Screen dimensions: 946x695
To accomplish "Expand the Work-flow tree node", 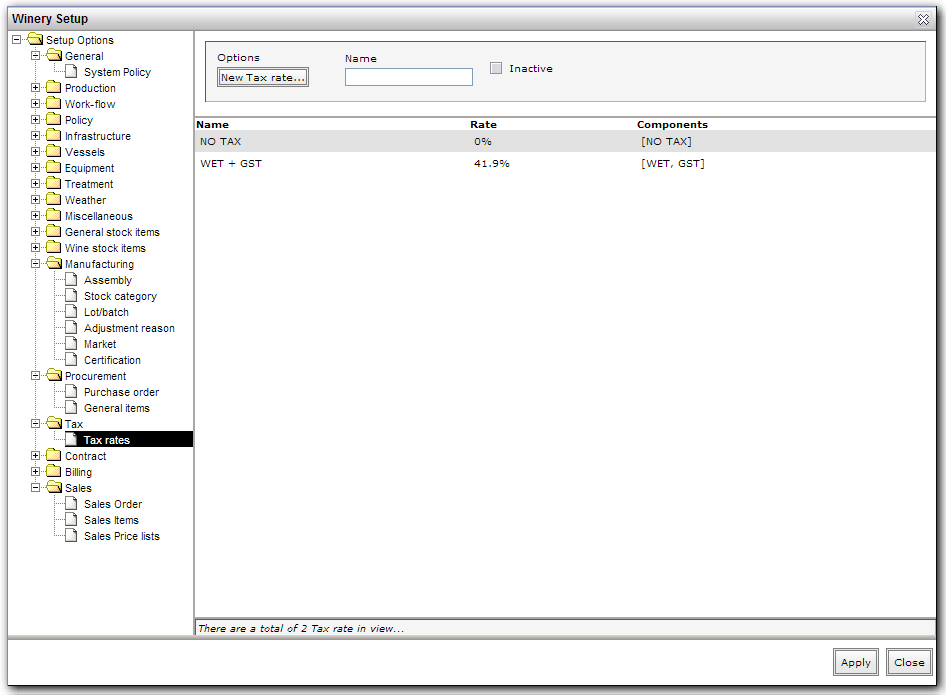I will tap(36, 104).
